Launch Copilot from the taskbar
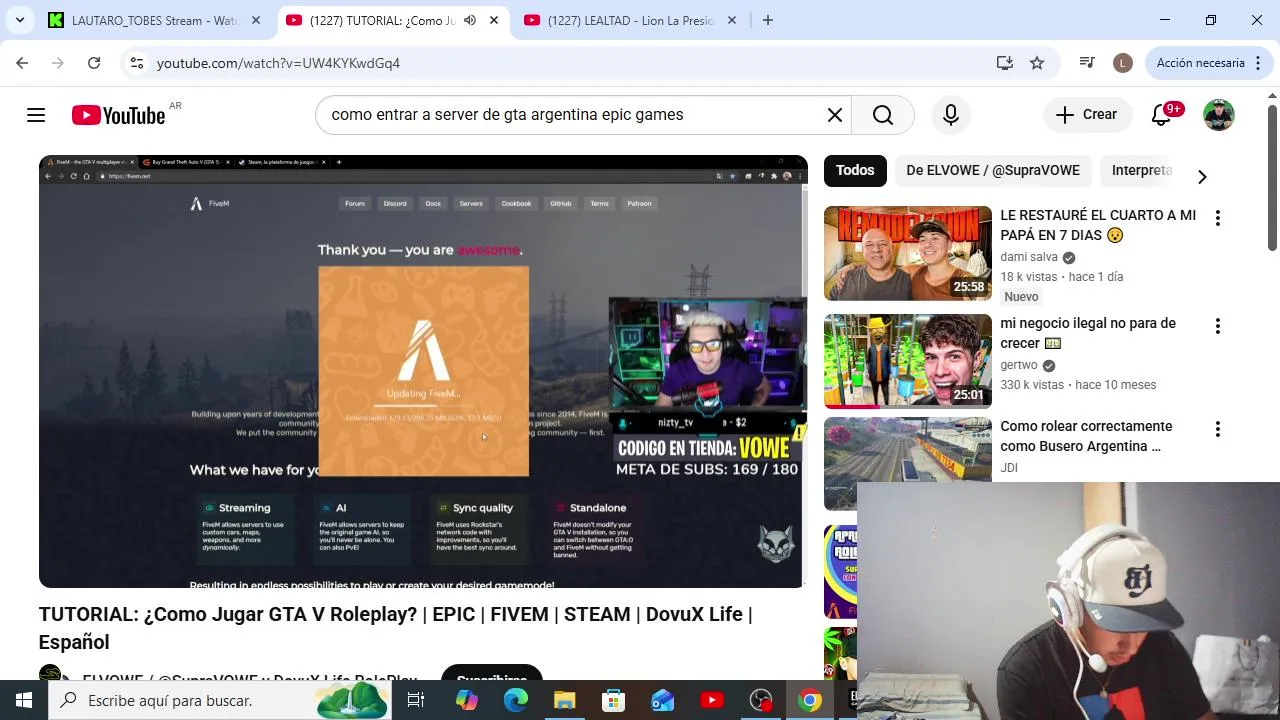This screenshot has height=720, width=1280. pyautogui.click(x=467, y=701)
